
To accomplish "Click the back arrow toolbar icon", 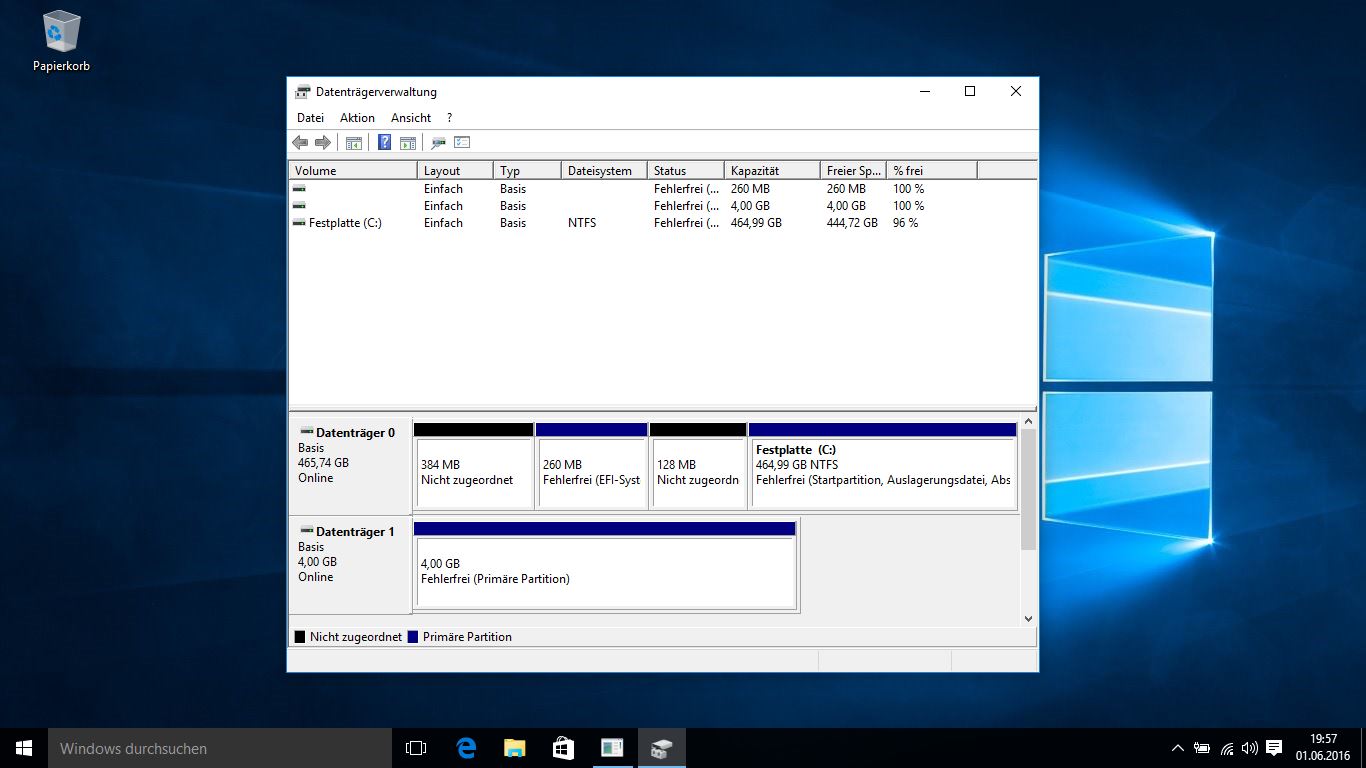I will pos(300,143).
